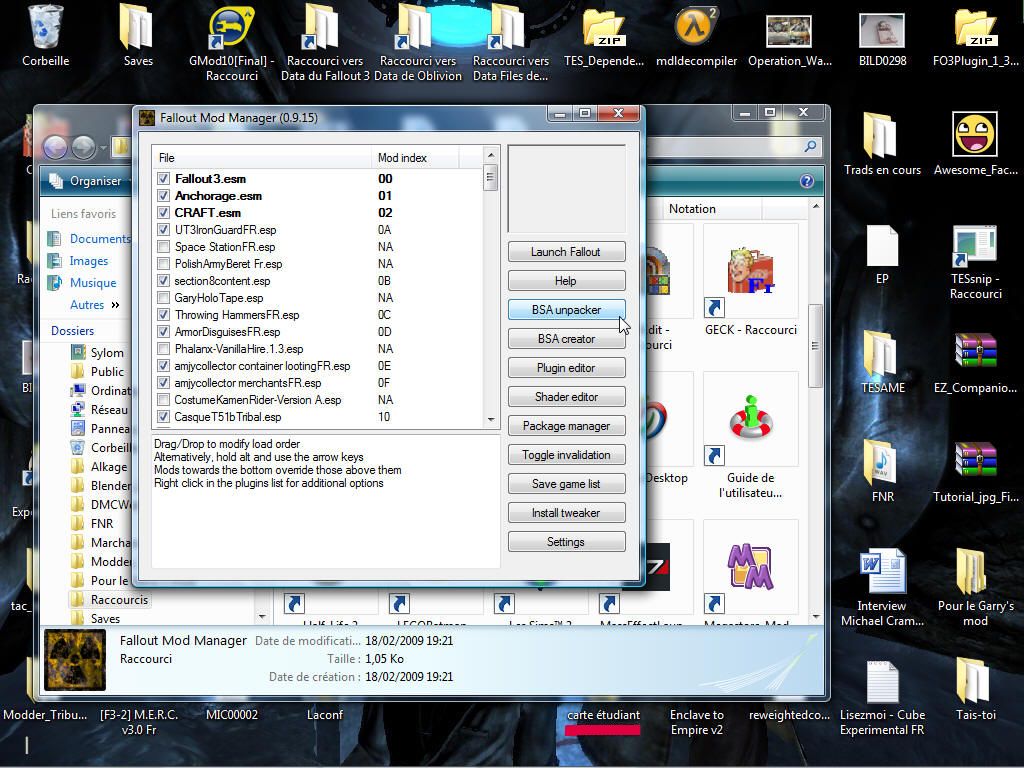
Task: Open Guide de l'utilisateur shortcut in Explorer
Action: 750,436
